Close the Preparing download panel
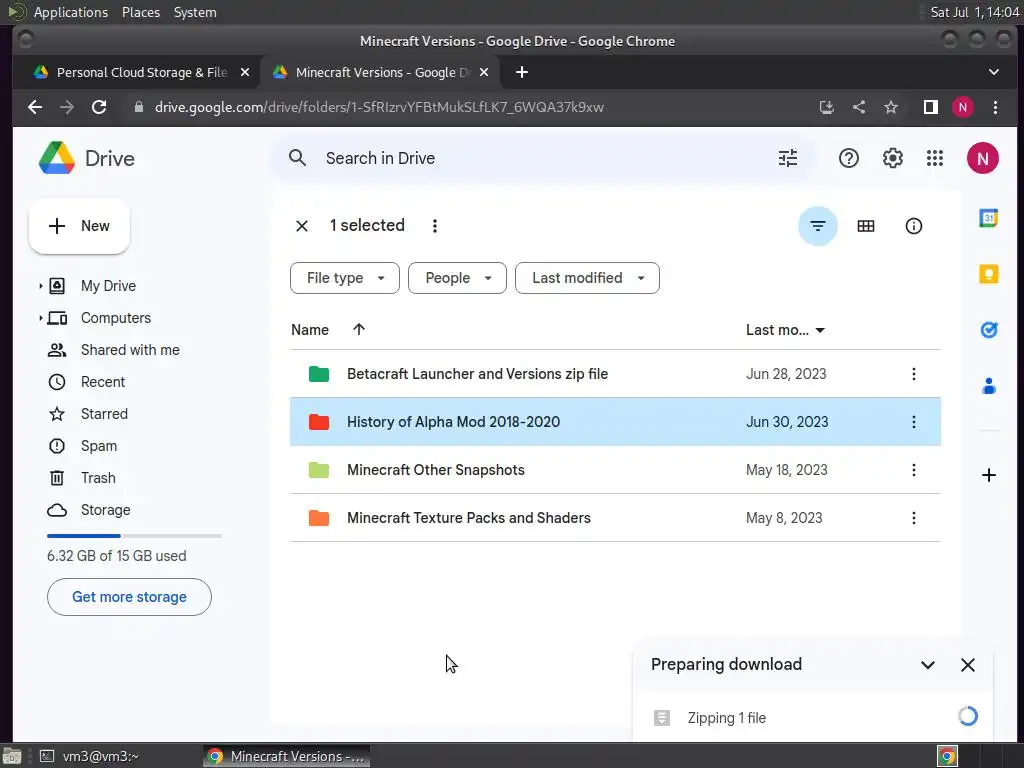 (968, 665)
